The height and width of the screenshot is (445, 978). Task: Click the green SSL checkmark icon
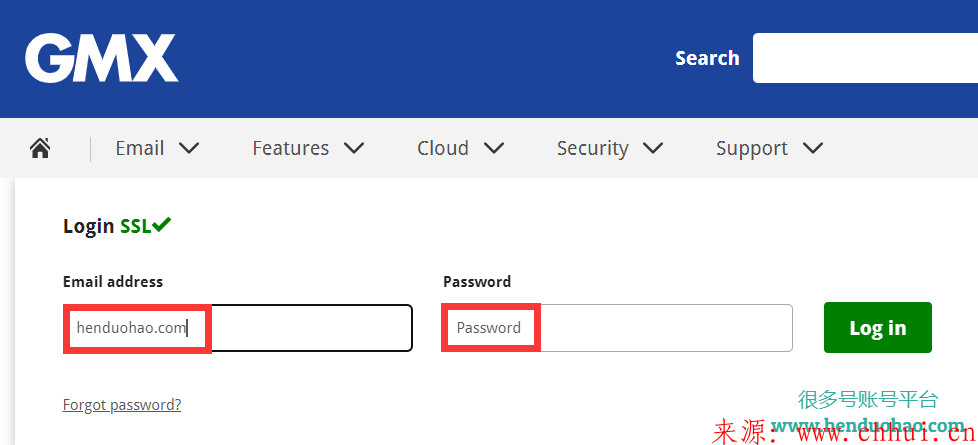[x=162, y=224]
